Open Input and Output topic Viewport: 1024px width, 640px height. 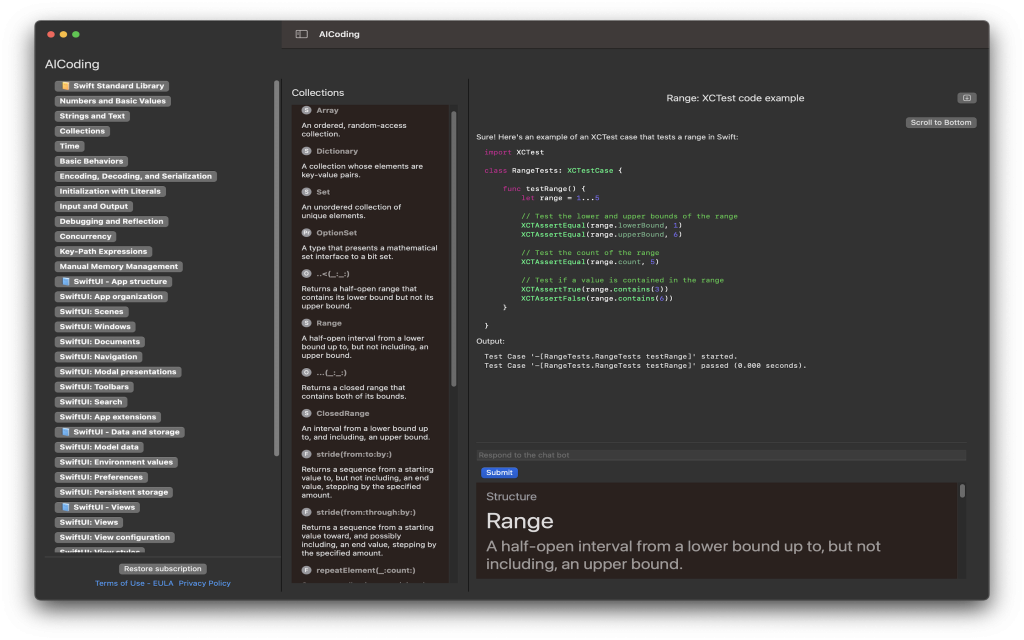[94, 206]
